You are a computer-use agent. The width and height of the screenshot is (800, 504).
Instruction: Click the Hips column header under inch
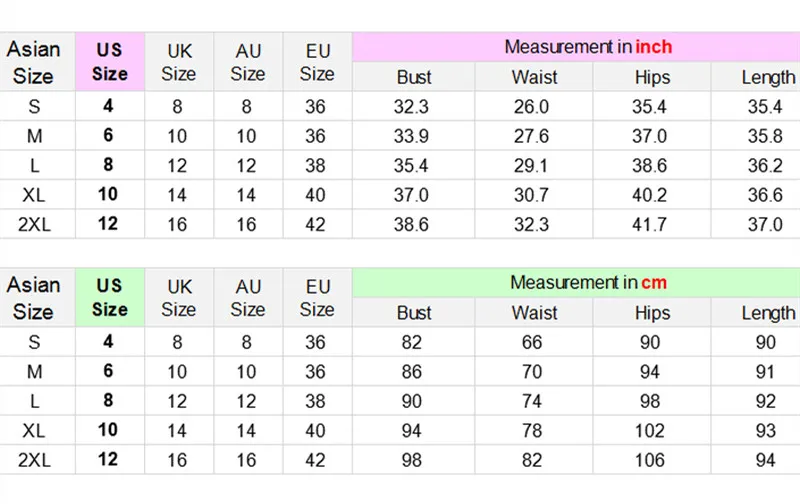point(651,77)
